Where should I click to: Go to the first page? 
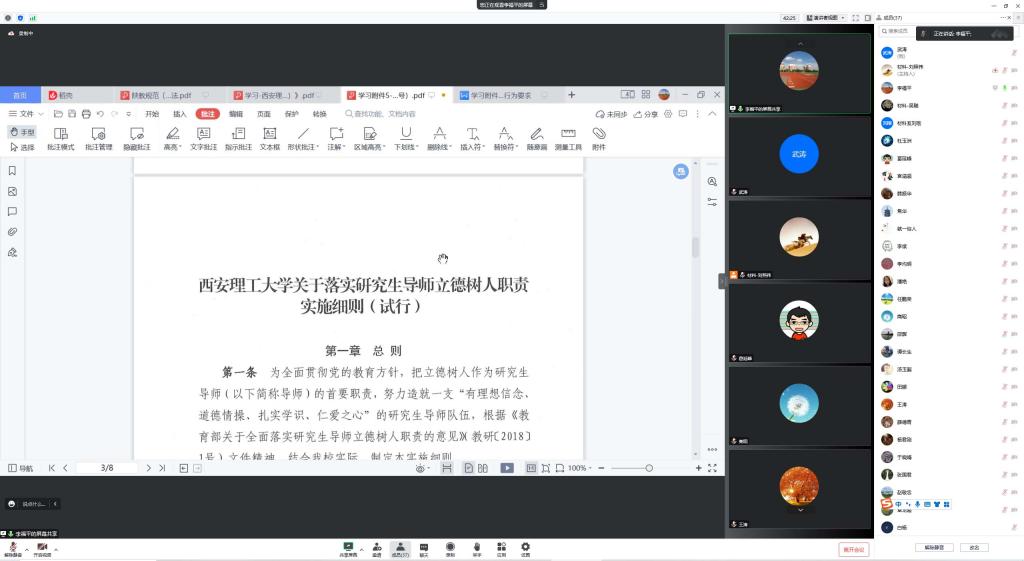tap(52, 468)
